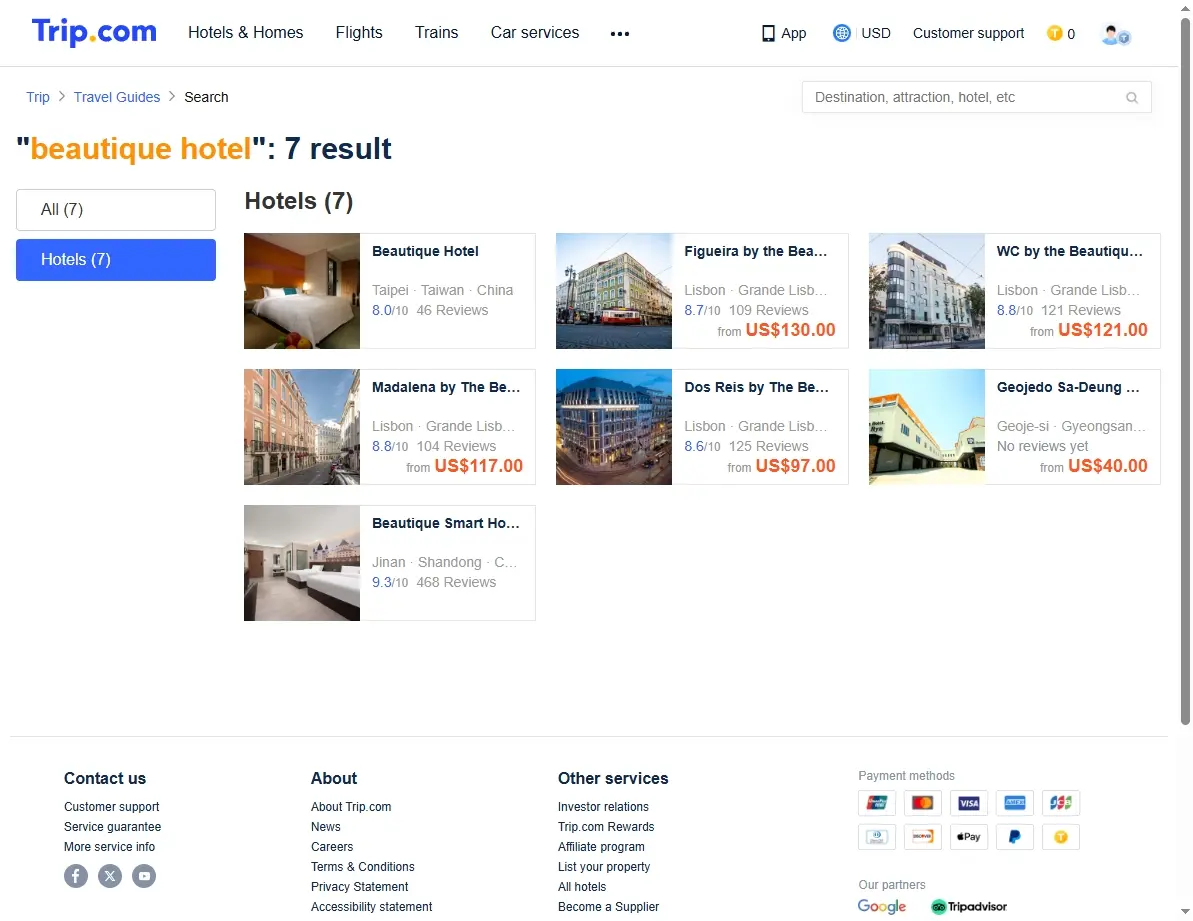
Task: Click the US$121.00 price
Action: (1103, 330)
